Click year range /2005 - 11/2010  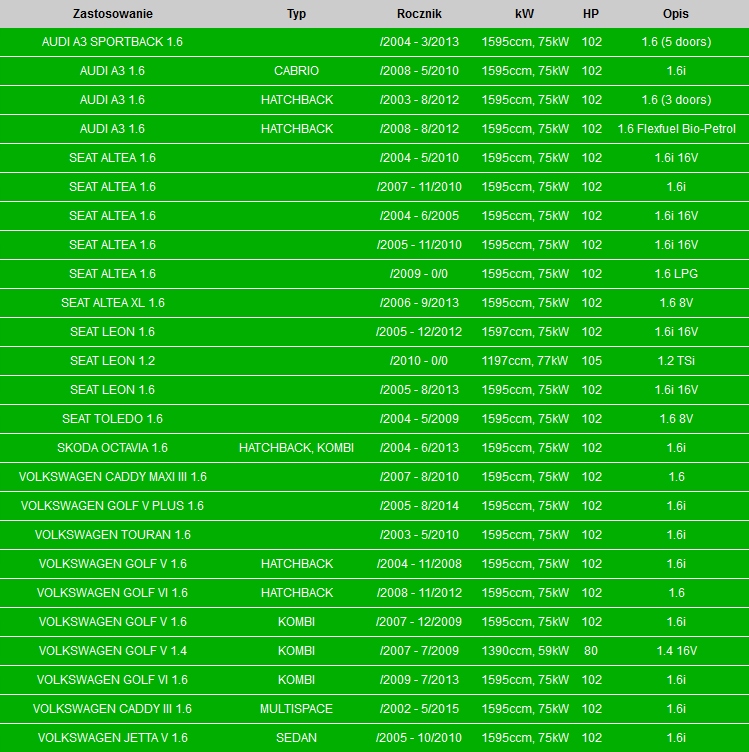(419, 245)
